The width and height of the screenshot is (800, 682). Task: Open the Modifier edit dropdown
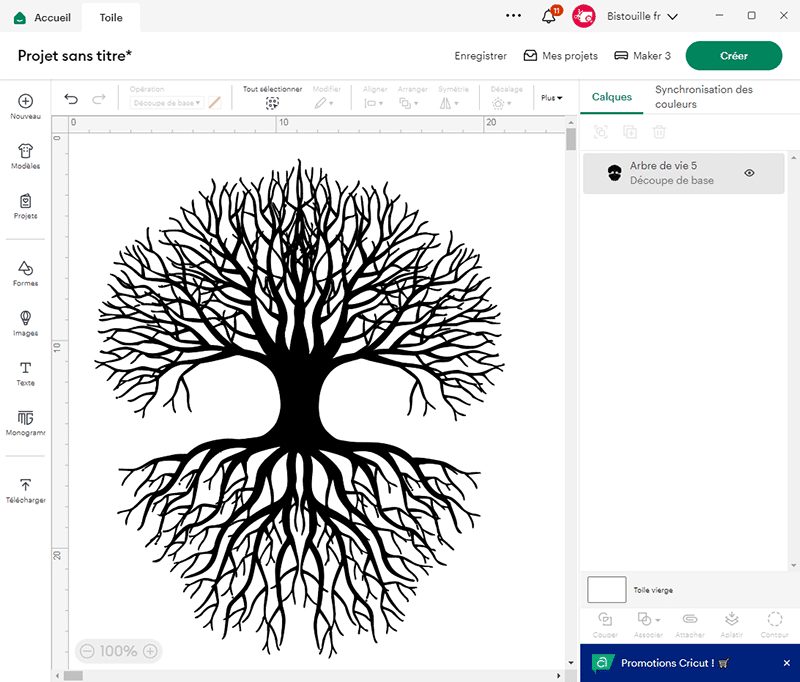(324, 104)
